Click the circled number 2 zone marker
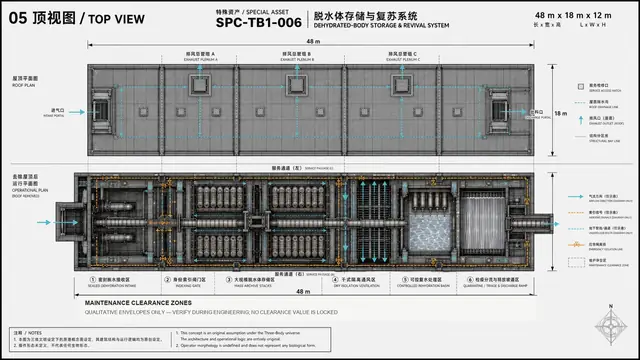Image resolution: width=640 pixels, height=360 pixels. [x=167, y=280]
